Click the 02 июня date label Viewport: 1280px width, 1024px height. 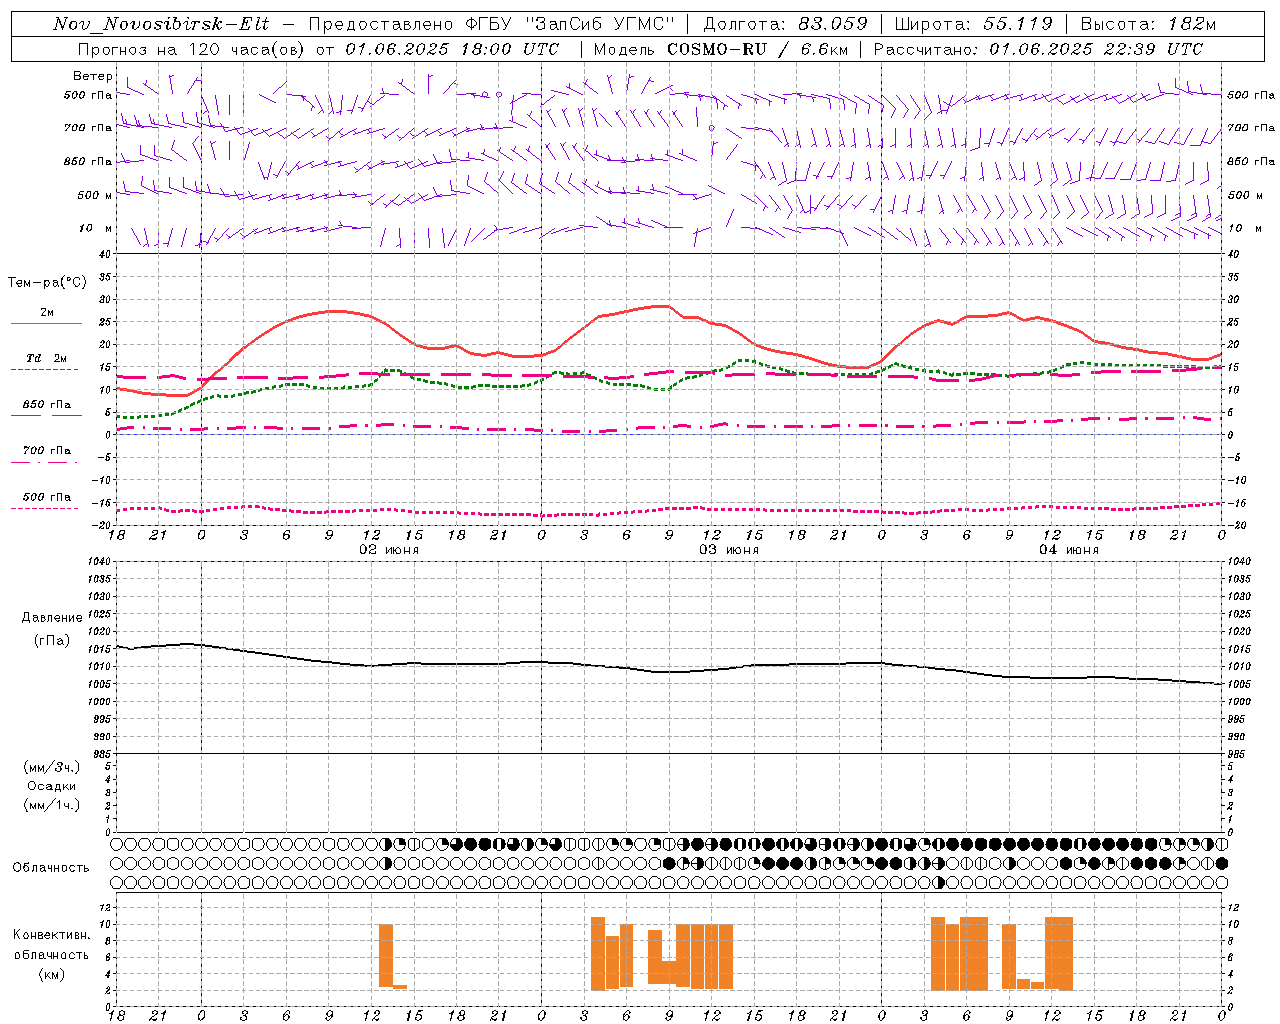389,550
